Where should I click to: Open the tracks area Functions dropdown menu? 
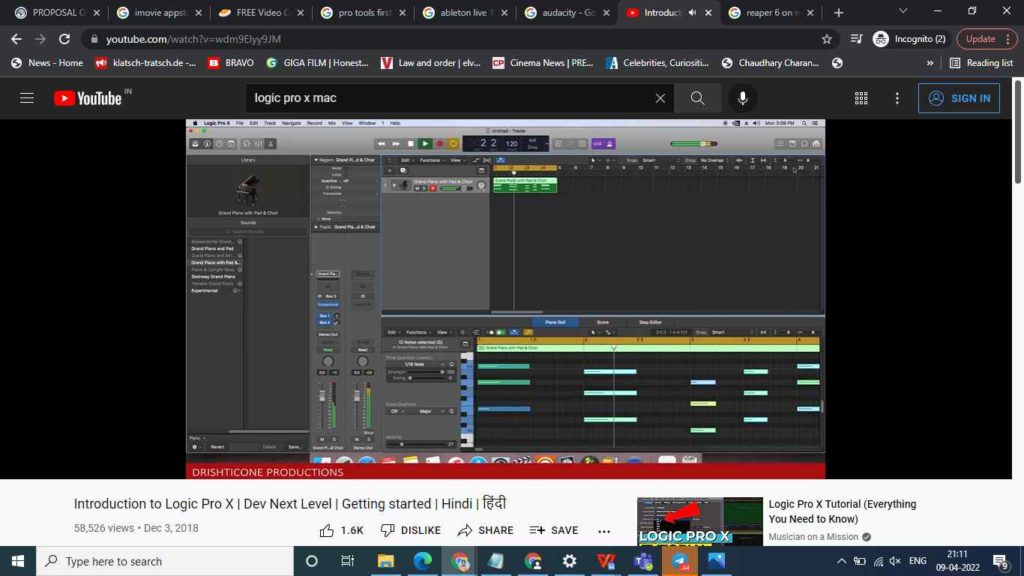pyautogui.click(x=430, y=160)
